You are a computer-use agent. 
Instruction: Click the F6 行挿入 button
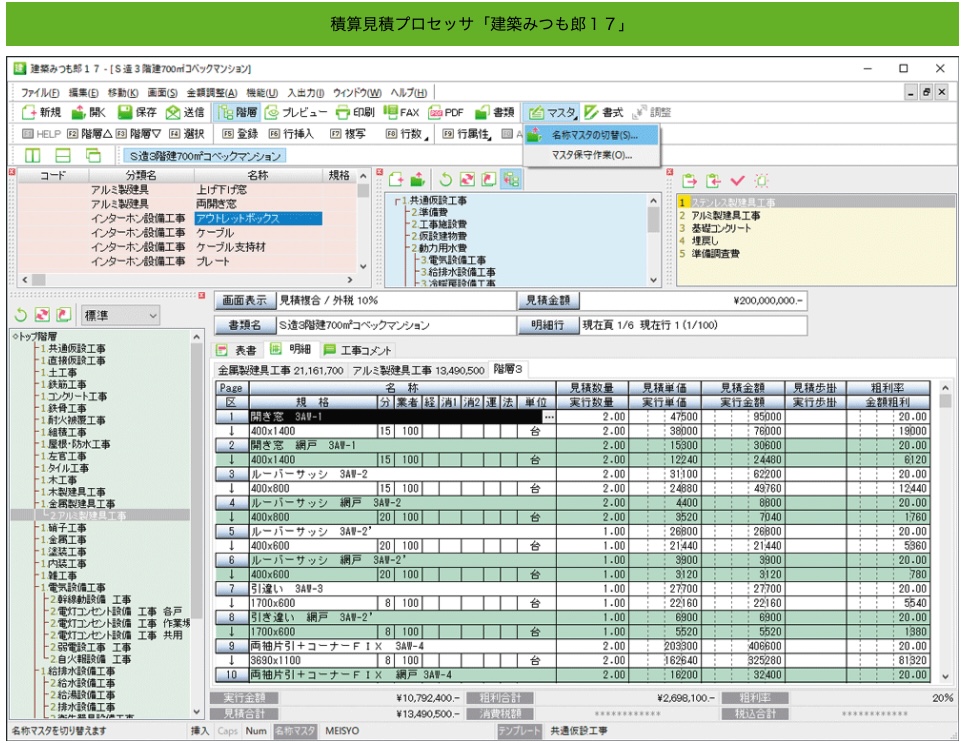291,134
